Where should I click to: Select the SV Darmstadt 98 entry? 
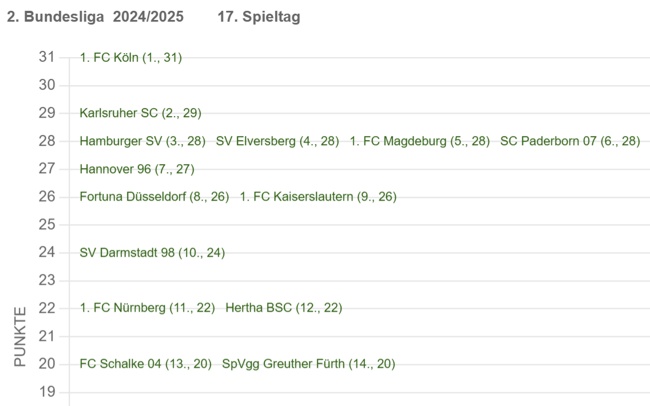[152, 252]
